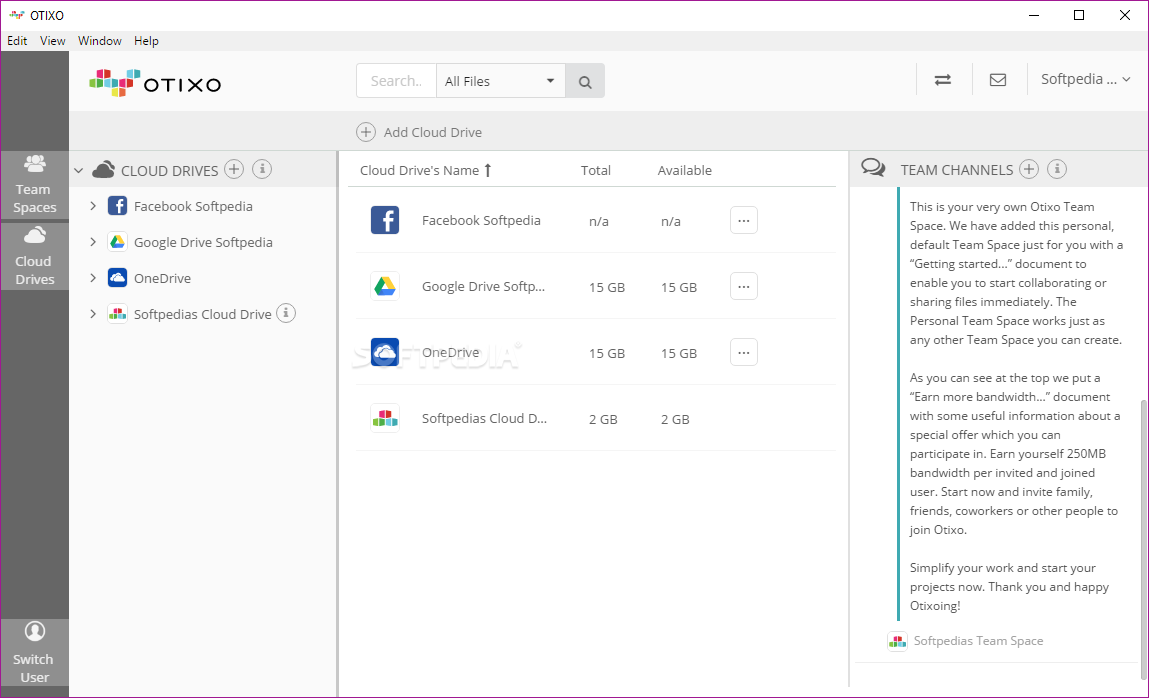Select Google Drive Softpedia in the tree
Image resolution: width=1149 pixels, height=698 pixels.
[x=203, y=242]
